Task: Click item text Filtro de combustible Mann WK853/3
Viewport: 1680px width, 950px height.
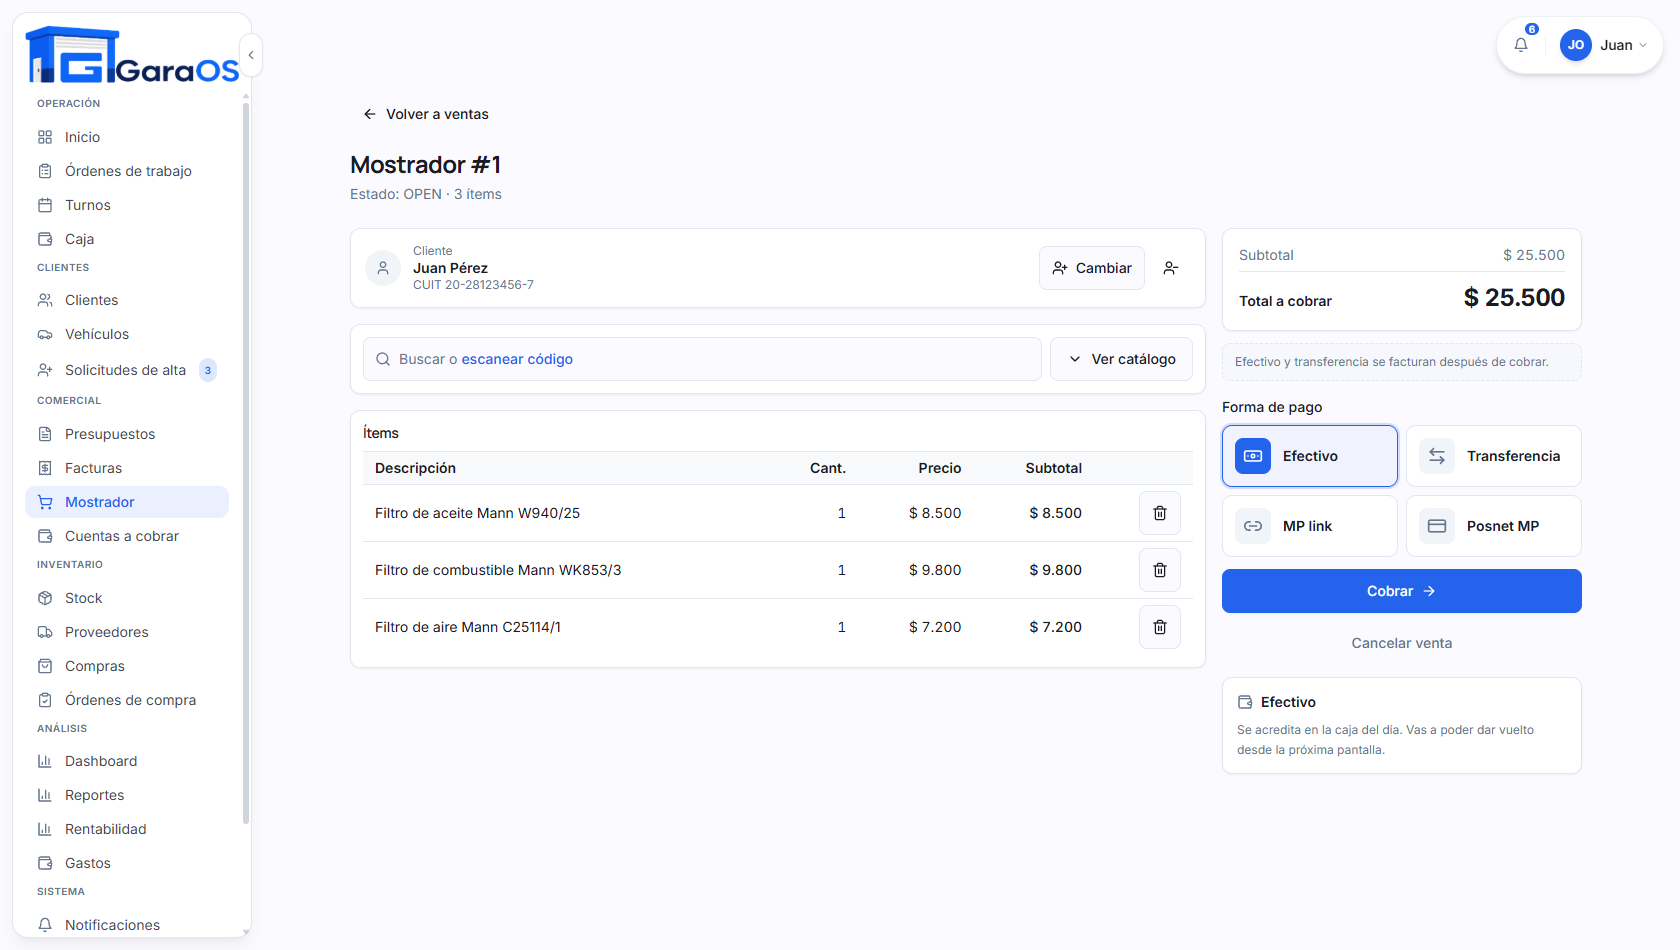Action: (498, 570)
